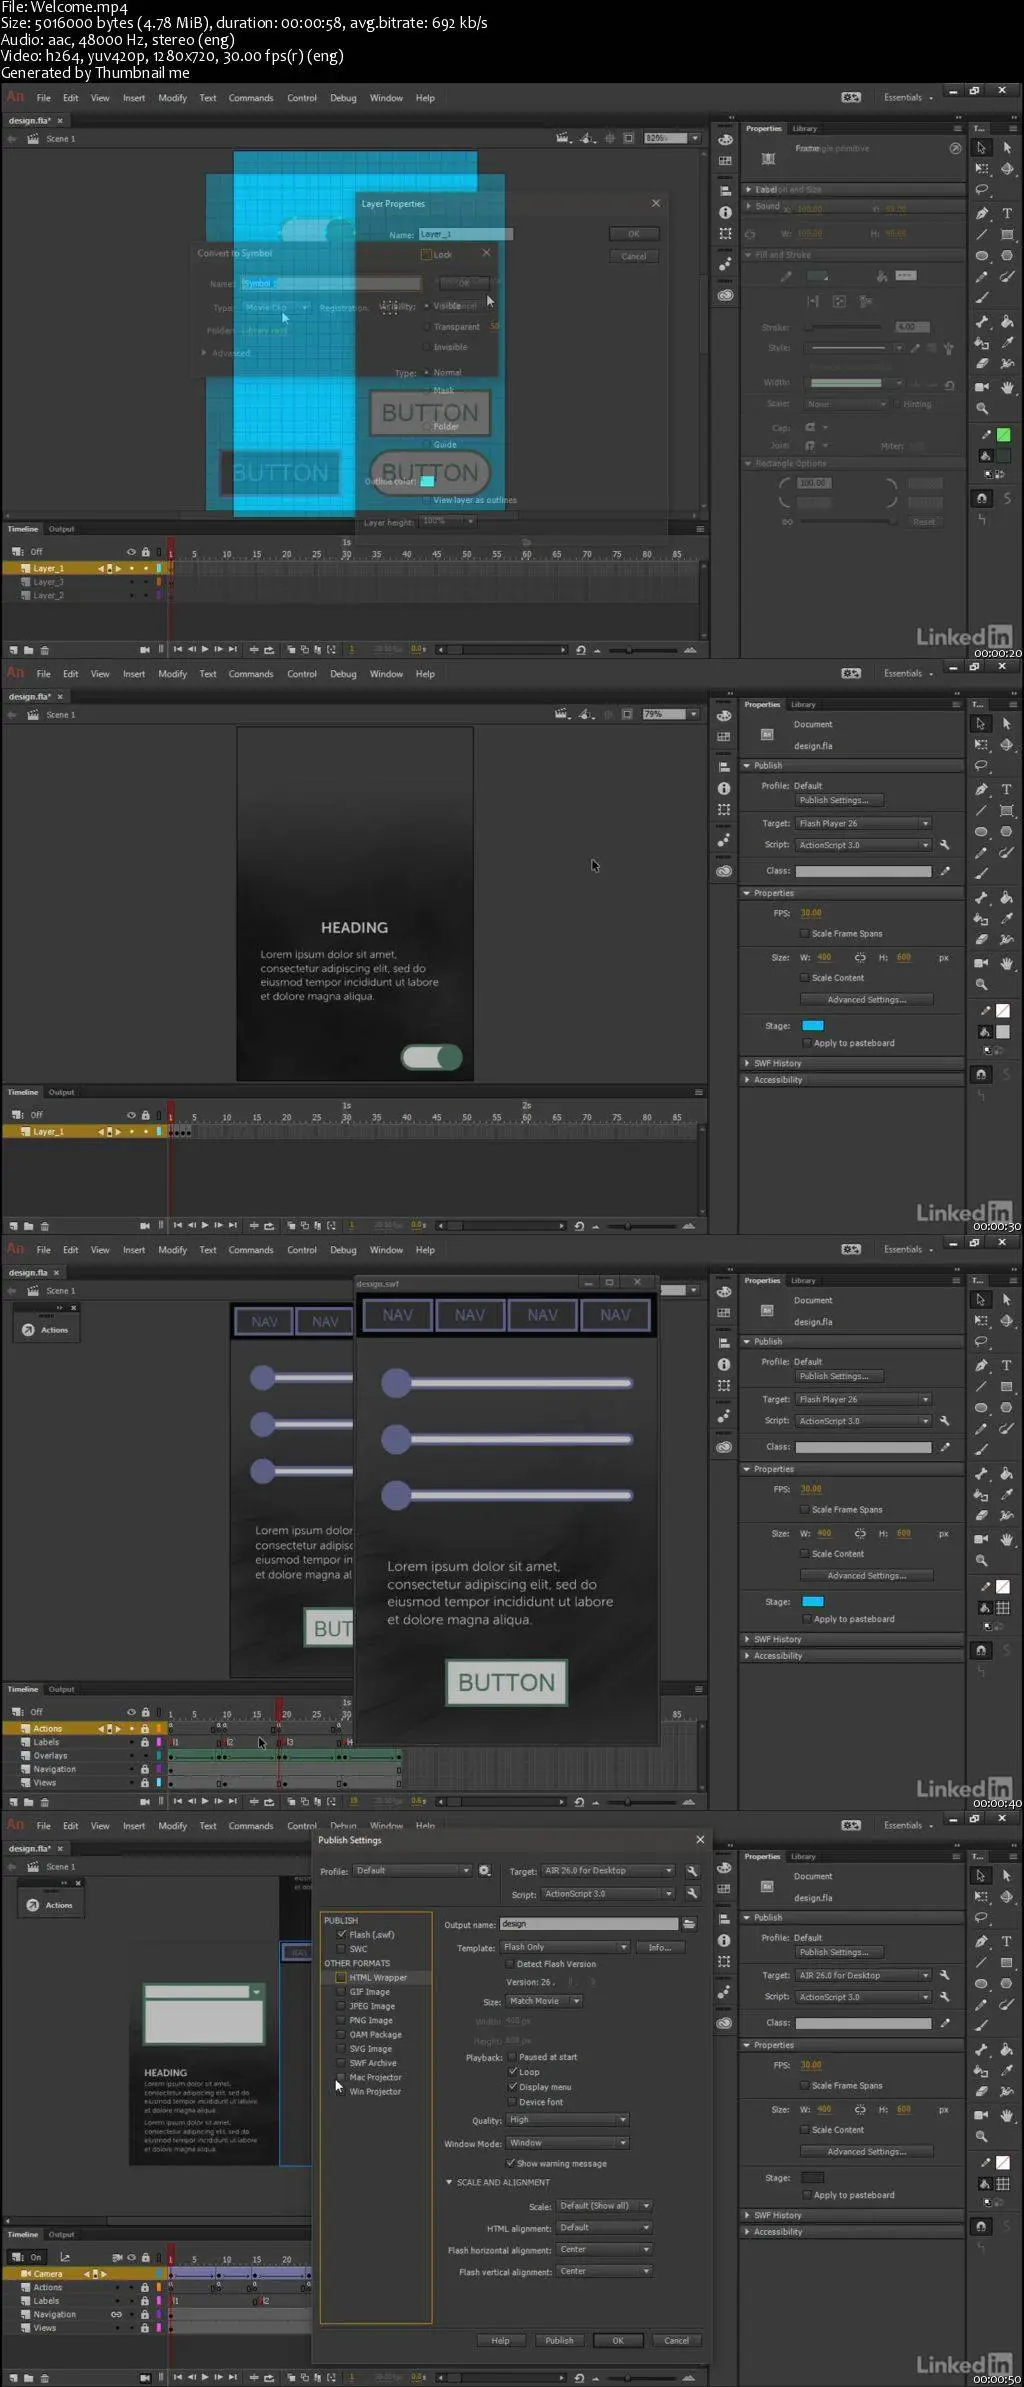Select the Rectangle tool in the 00:00:40 frame
Viewport: 1024px width, 2387px height.
1006,1387
